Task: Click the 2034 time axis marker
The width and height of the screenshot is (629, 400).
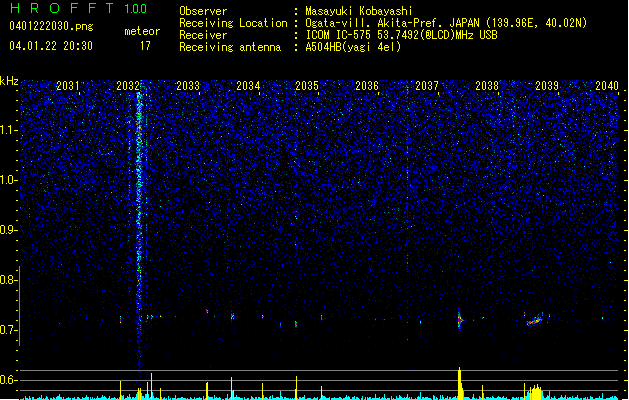Action: tap(248, 86)
